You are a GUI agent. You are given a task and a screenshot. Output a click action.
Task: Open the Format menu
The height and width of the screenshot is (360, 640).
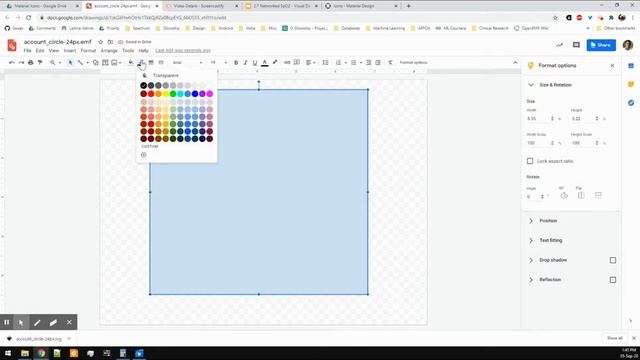point(88,51)
